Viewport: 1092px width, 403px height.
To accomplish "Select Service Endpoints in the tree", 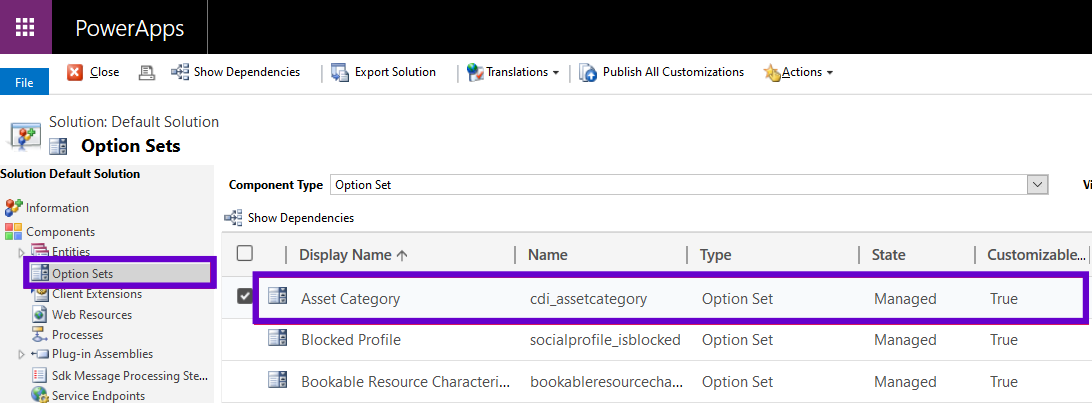I will [x=98, y=395].
